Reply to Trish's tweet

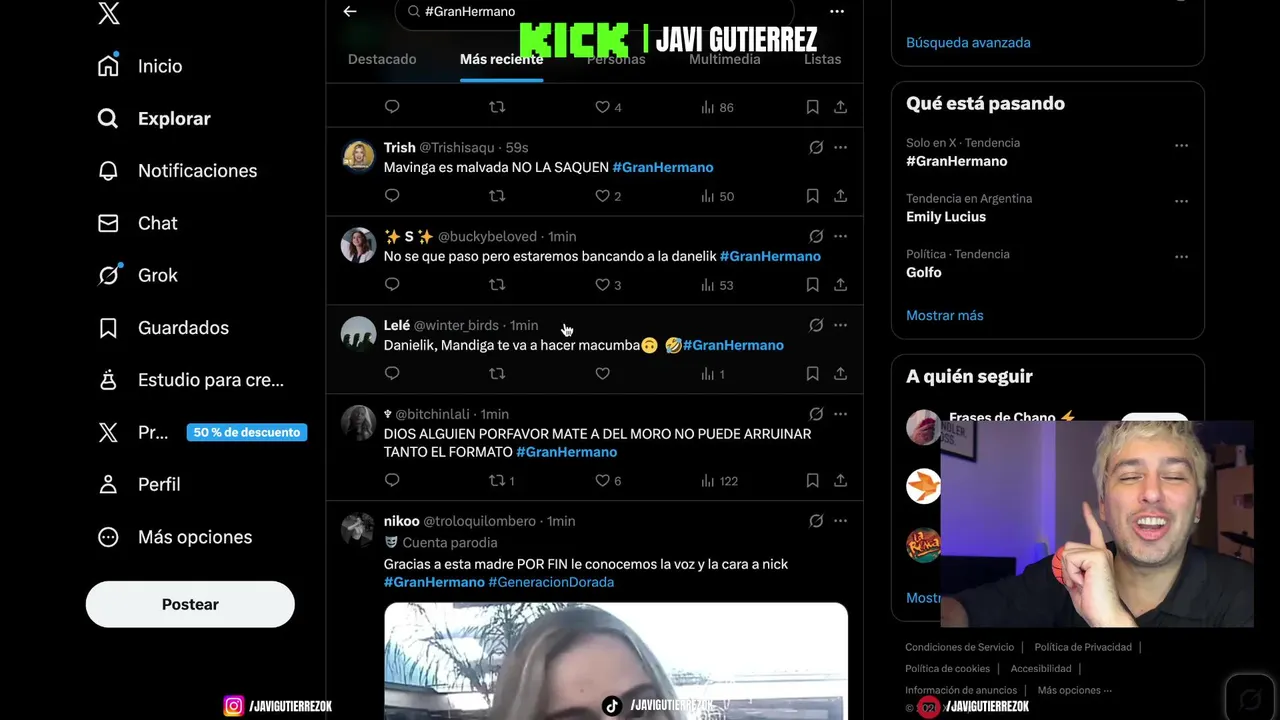coord(392,196)
